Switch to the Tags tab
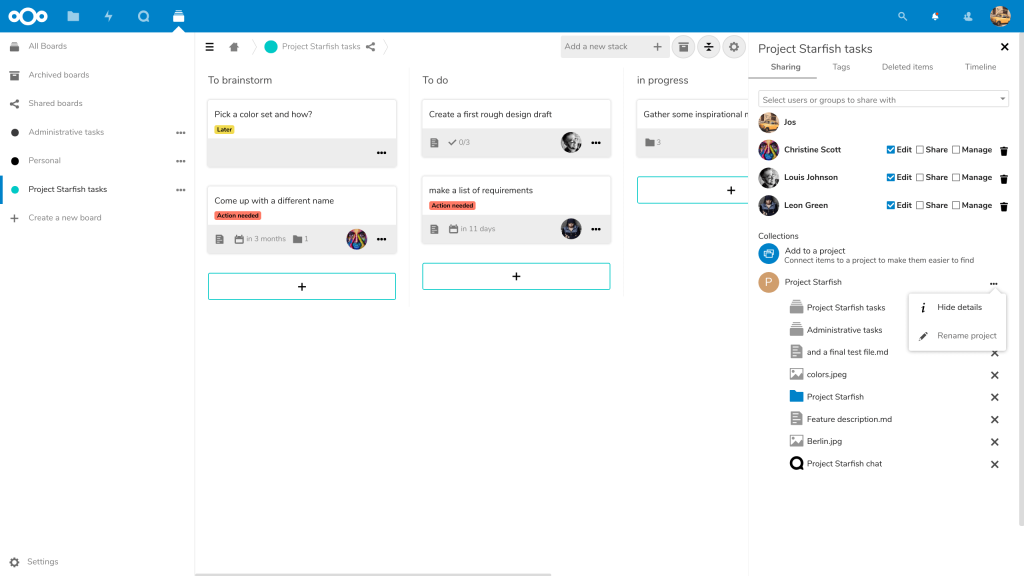 (841, 67)
